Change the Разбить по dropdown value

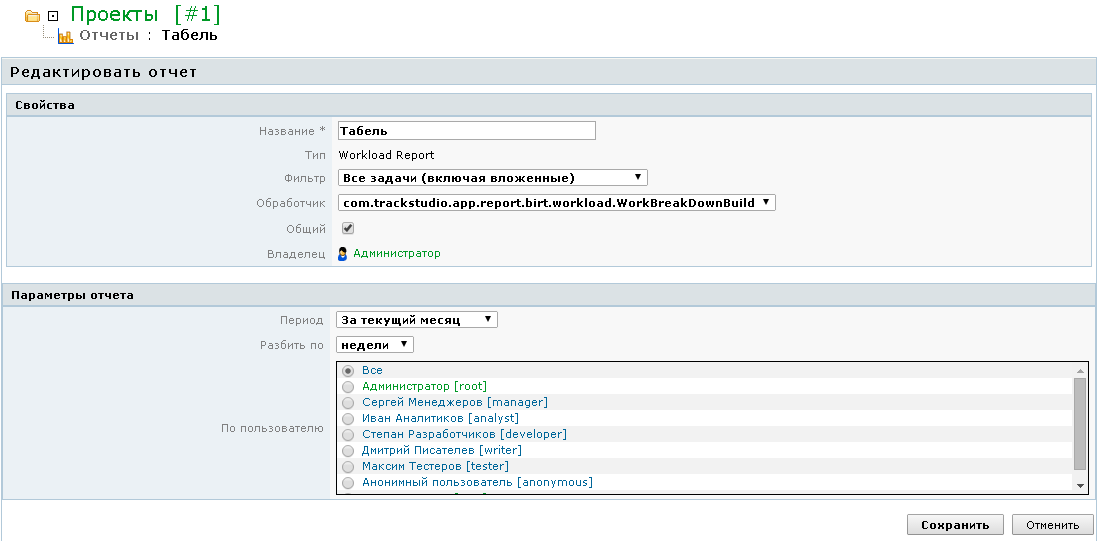pos(375,345)
